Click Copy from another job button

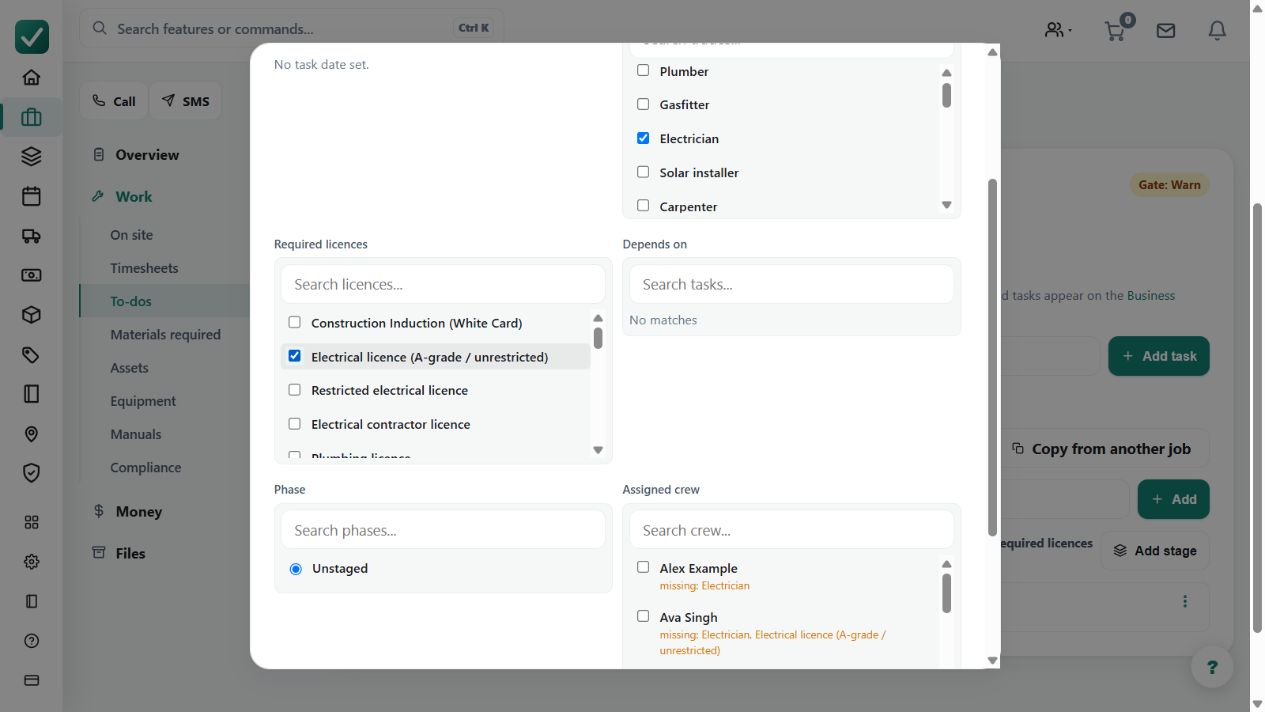click(1100, 449)
